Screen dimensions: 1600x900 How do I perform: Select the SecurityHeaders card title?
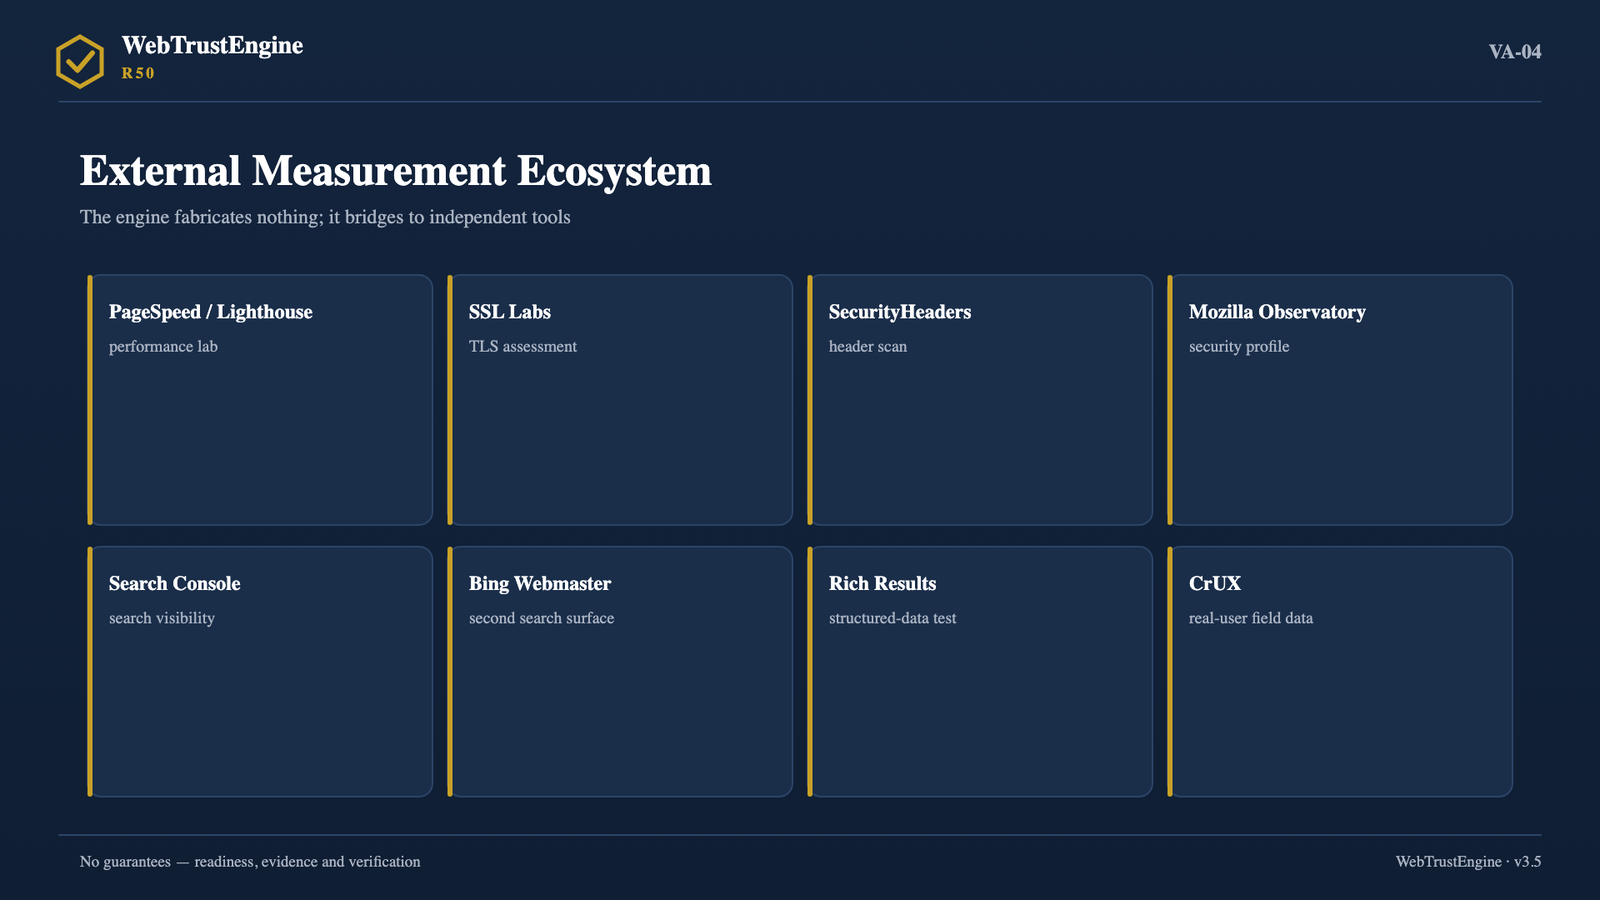coord(900,312)
